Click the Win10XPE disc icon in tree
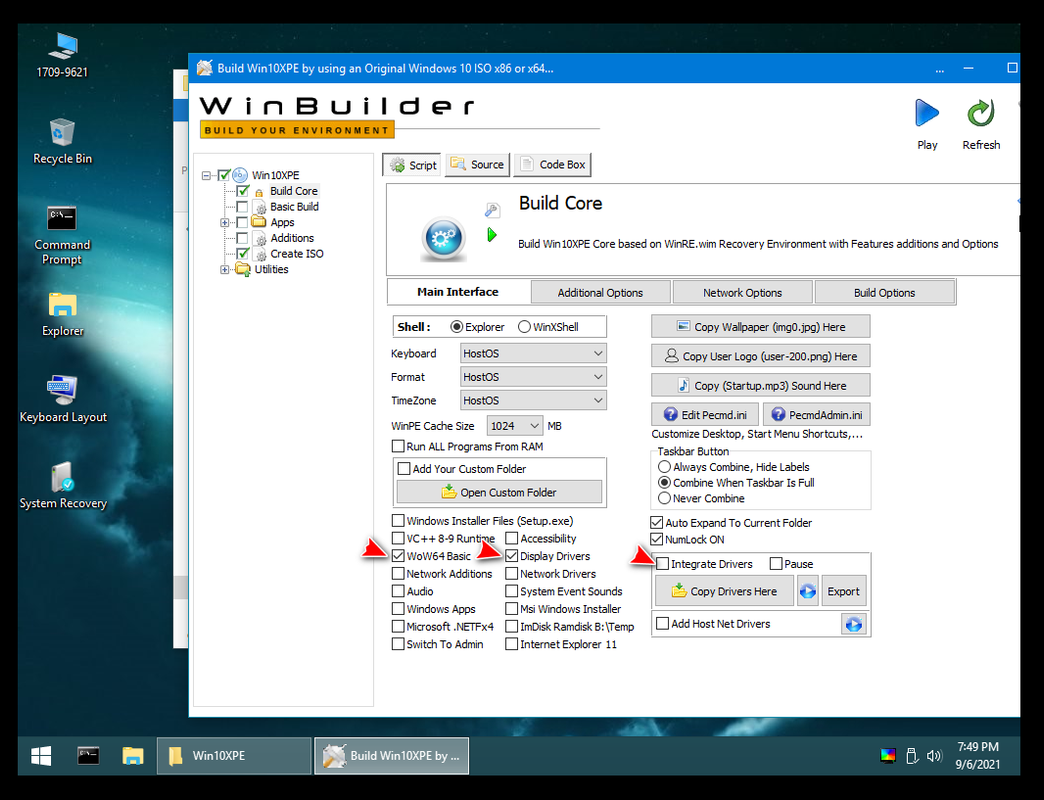 point(240,175)
